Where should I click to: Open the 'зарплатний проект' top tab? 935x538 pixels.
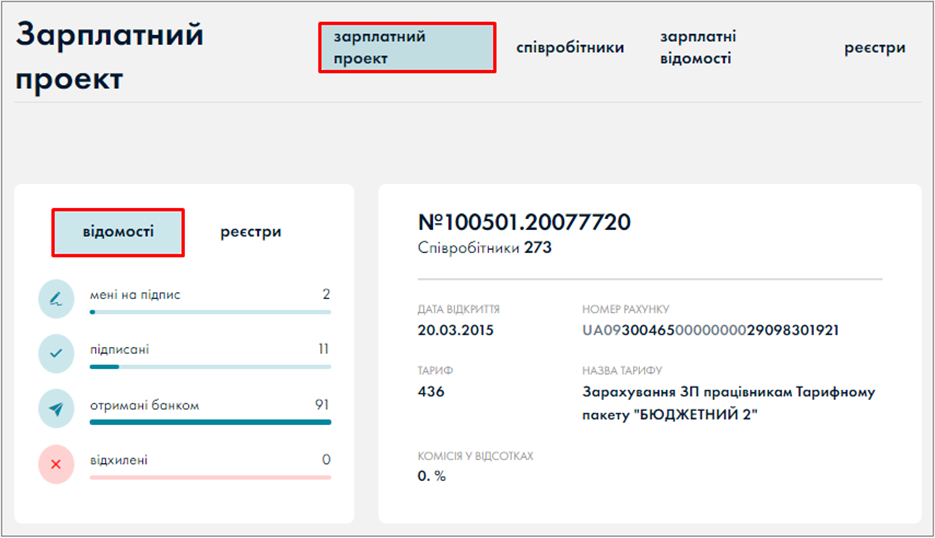(407, 48)
